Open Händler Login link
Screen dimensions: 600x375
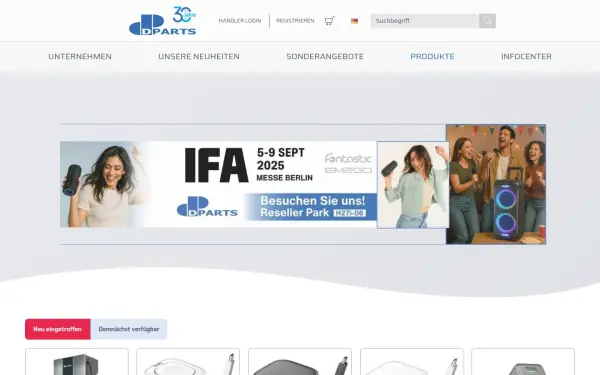point(240,21)
